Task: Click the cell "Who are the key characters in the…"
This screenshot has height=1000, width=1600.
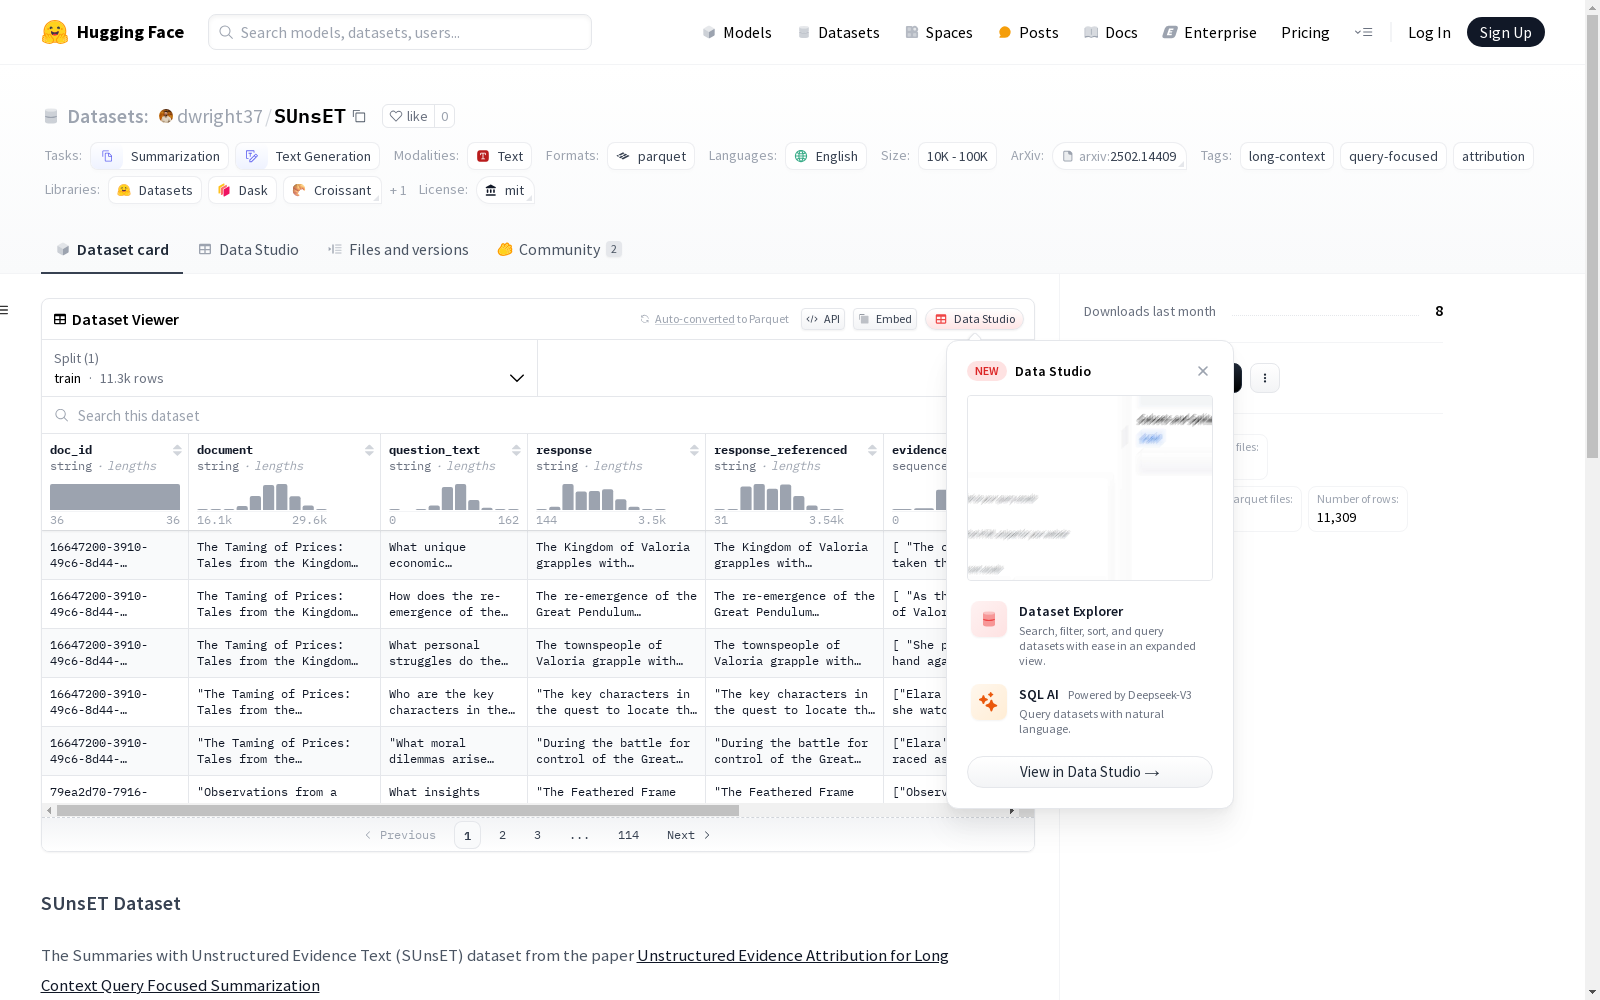Action: [x=454, y=702]
